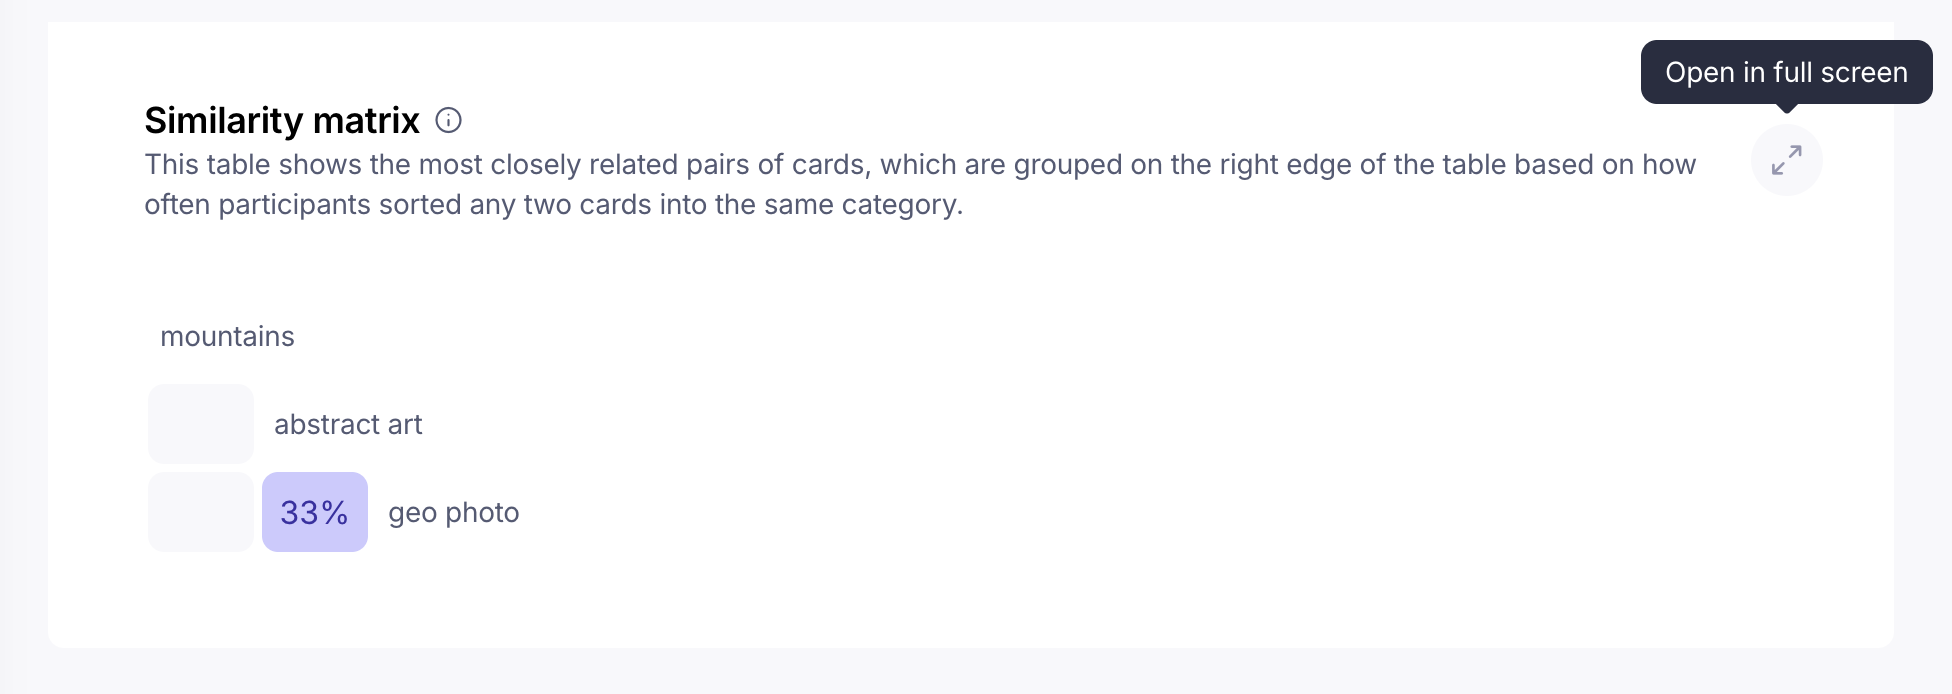1952x694 pixels.
Task: Select the empty cell left of abstract art
Action: [201, 424]
